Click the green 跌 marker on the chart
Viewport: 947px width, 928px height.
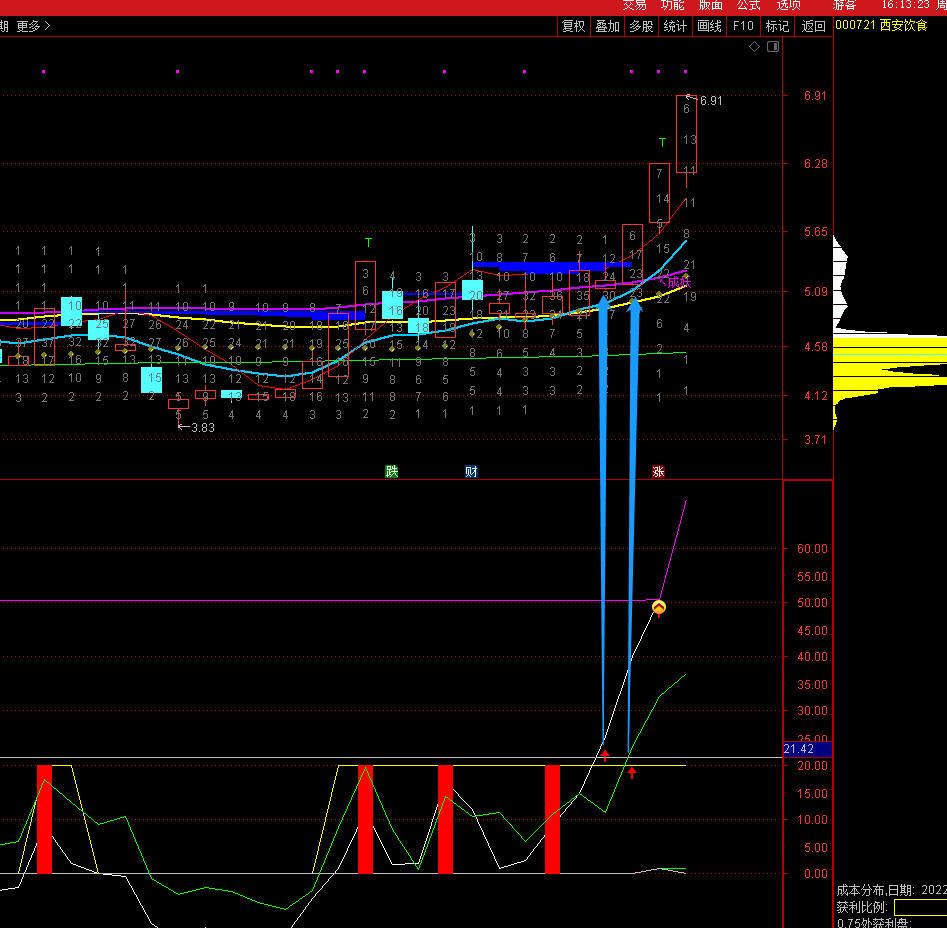tap(392, 471)
